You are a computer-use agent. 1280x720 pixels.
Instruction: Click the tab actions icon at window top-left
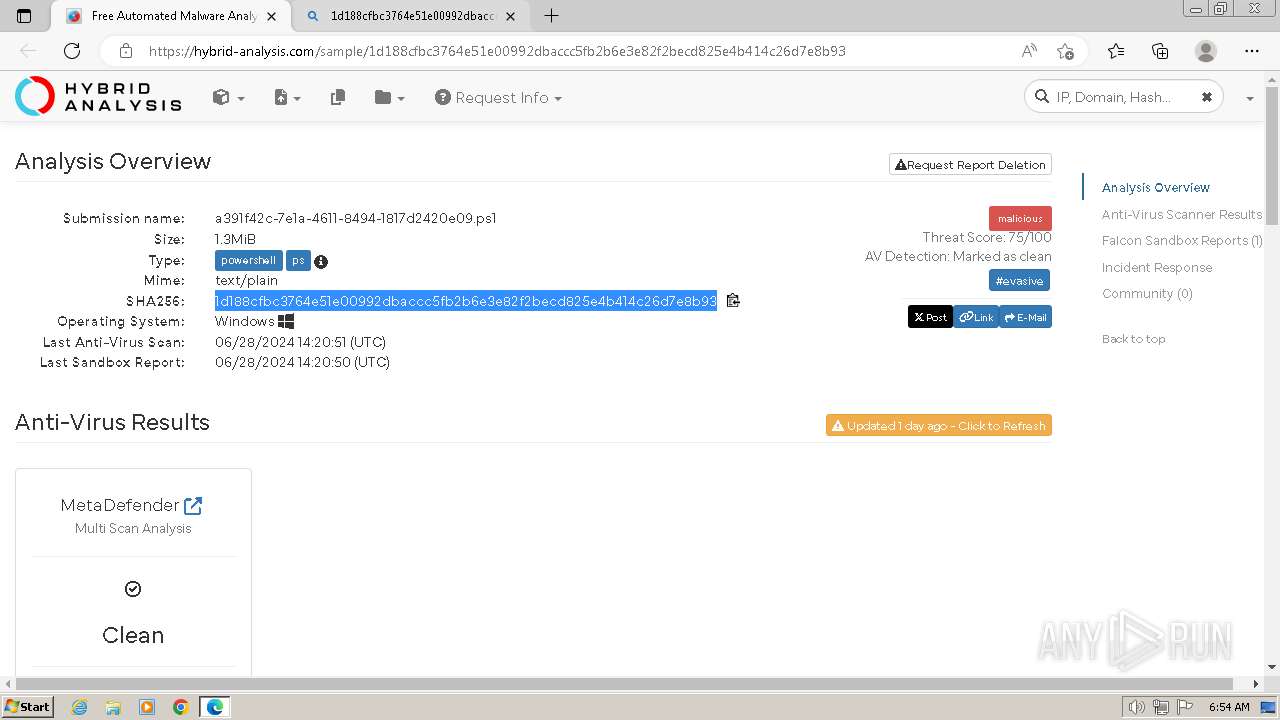tap(25, 16)
